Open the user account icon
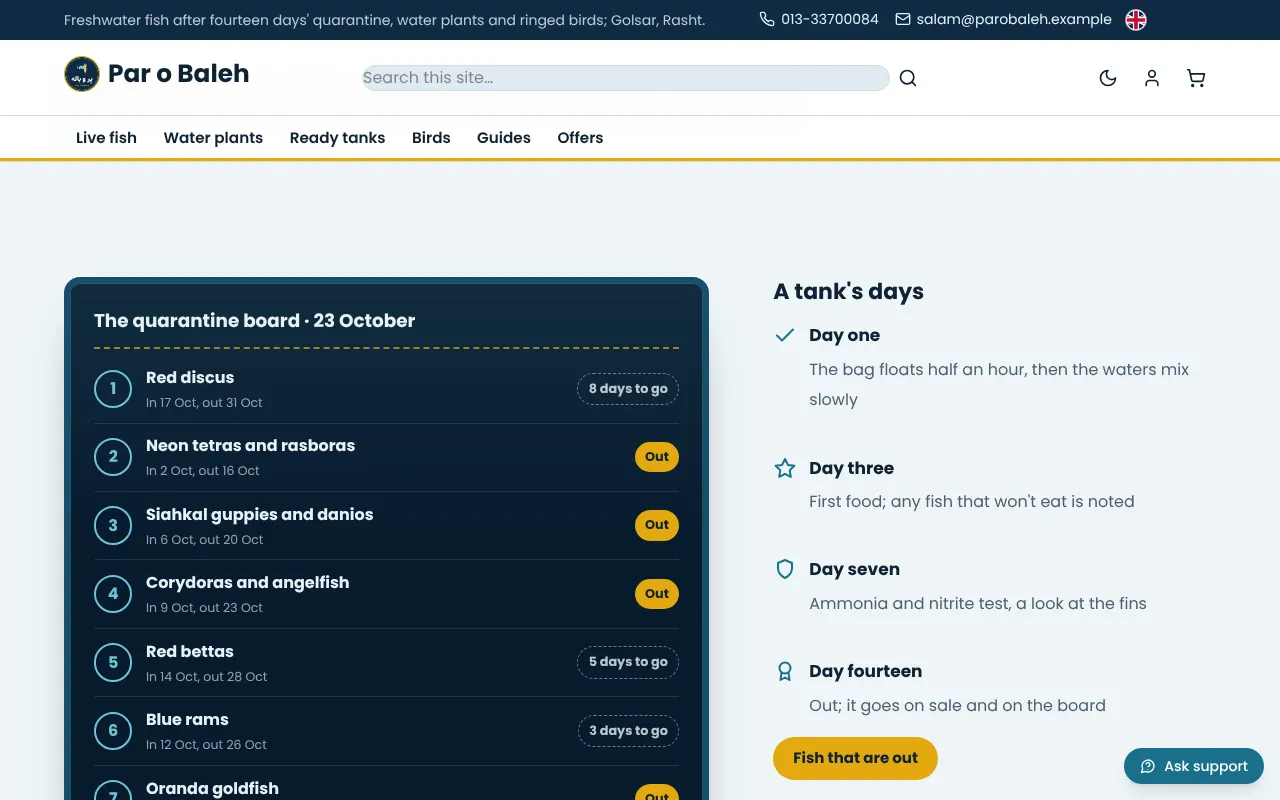Screen dimensions: 1280x800 pos(1152,78)
